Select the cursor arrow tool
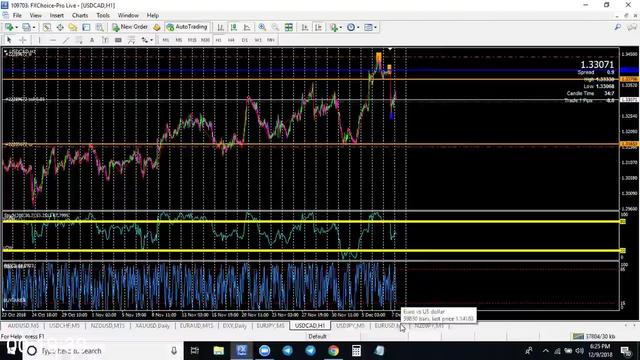640x360 pixels. 9,40
